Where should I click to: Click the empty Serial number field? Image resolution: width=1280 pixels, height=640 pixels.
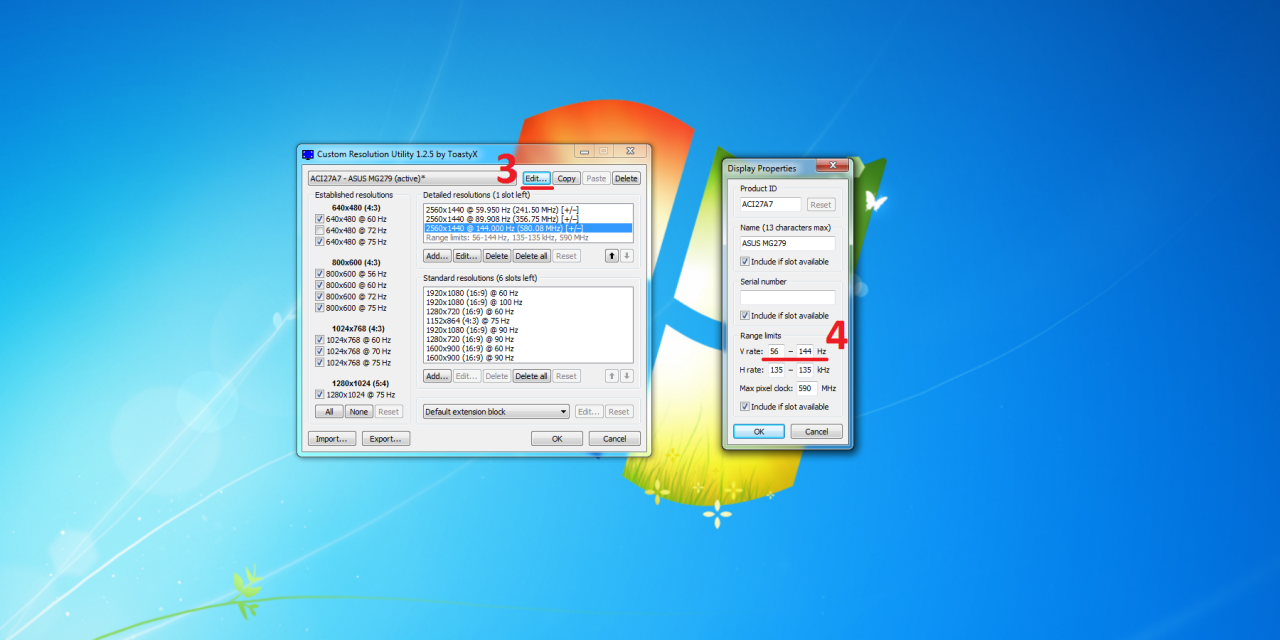tap(787, 298)
